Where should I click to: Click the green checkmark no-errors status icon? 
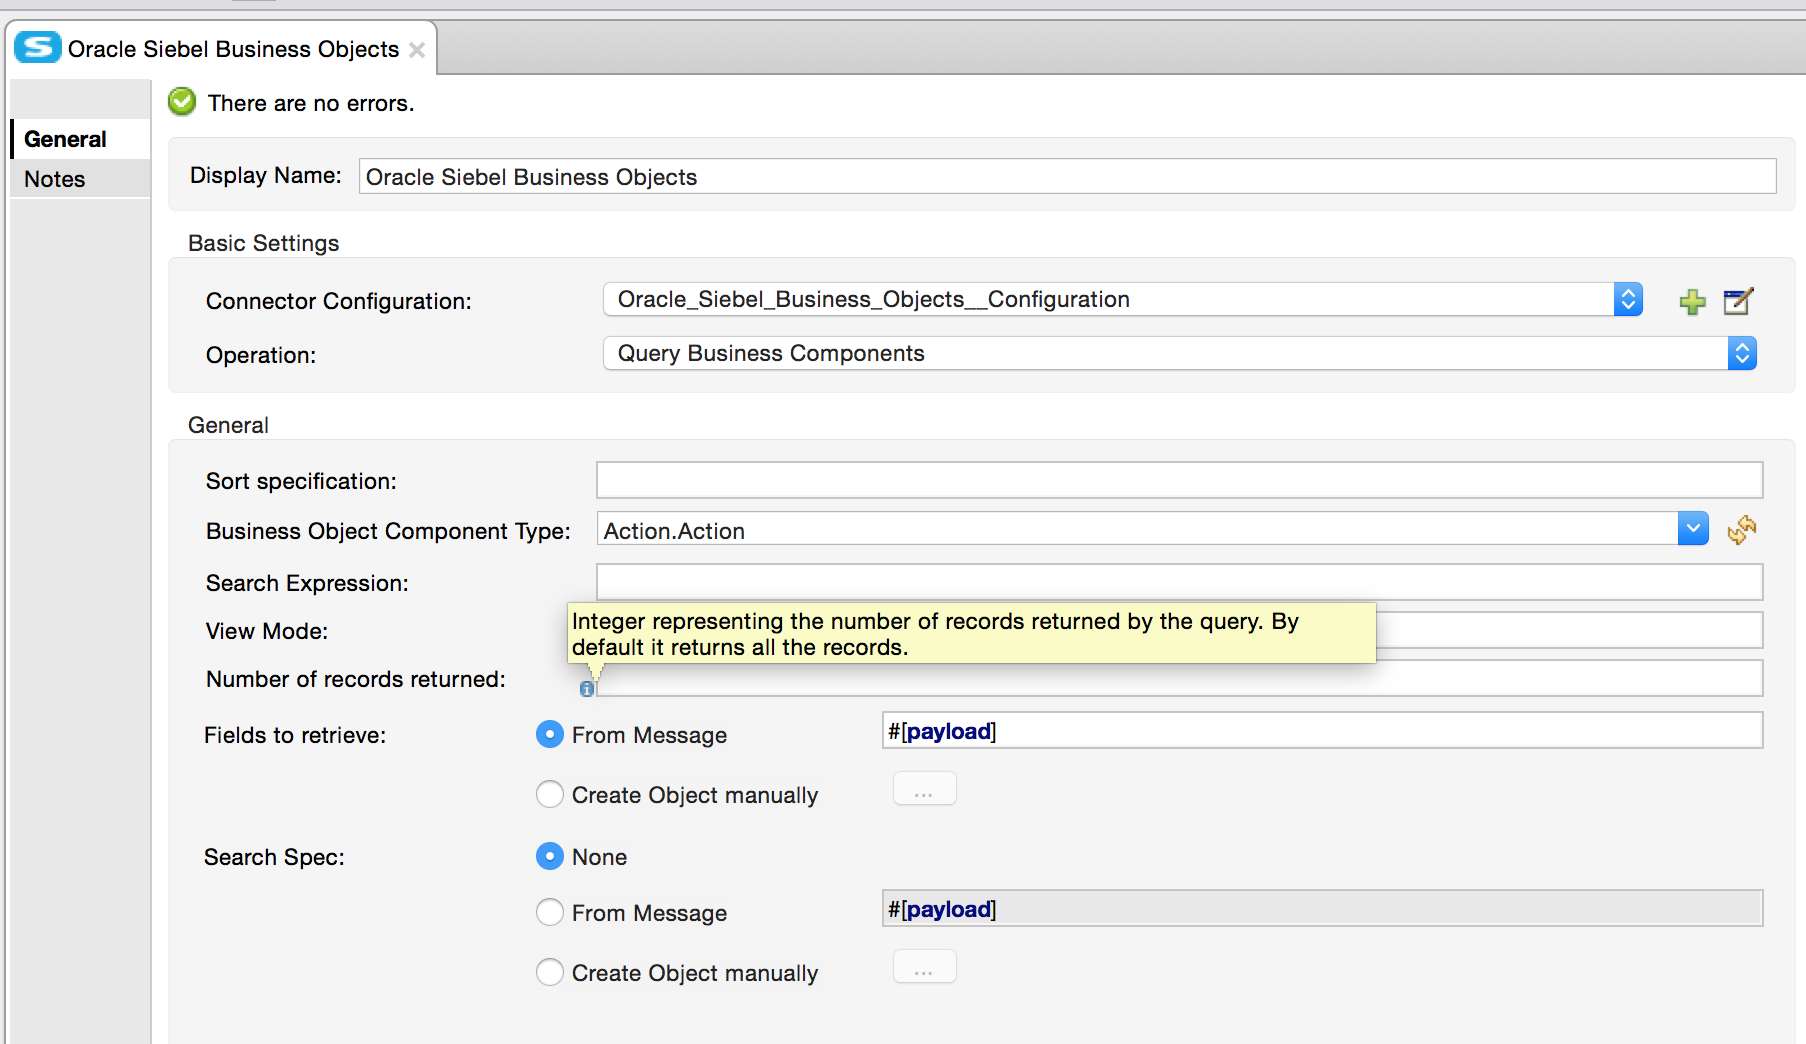tap(182, 102)
